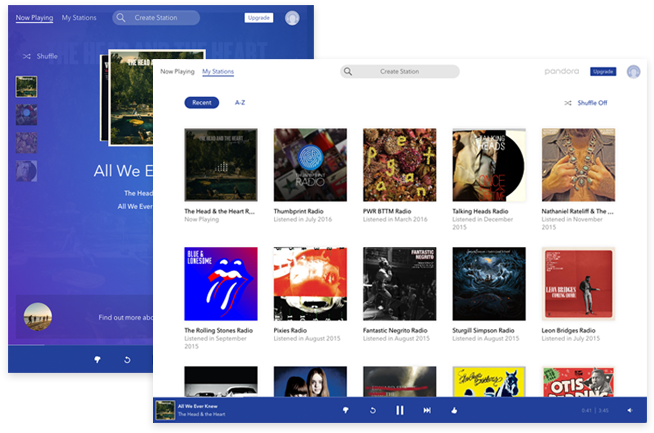Image resolution: width=654 pixels, height=433 pixels.
Task: Open My Stations tab in back window
Action: coord(79,18)
